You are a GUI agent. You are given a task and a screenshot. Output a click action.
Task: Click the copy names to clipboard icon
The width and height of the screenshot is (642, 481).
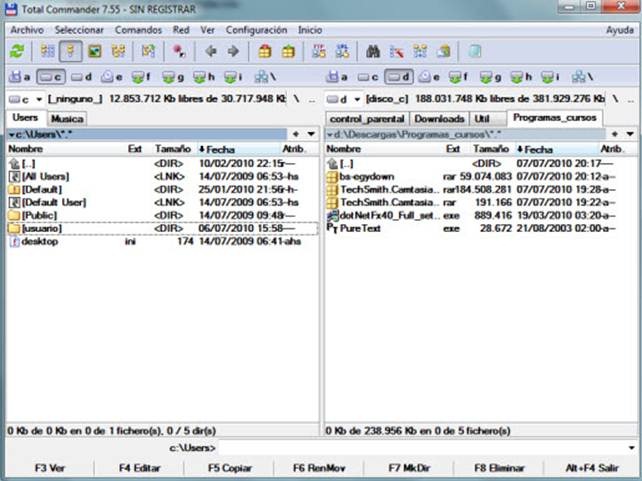point(443,51)
